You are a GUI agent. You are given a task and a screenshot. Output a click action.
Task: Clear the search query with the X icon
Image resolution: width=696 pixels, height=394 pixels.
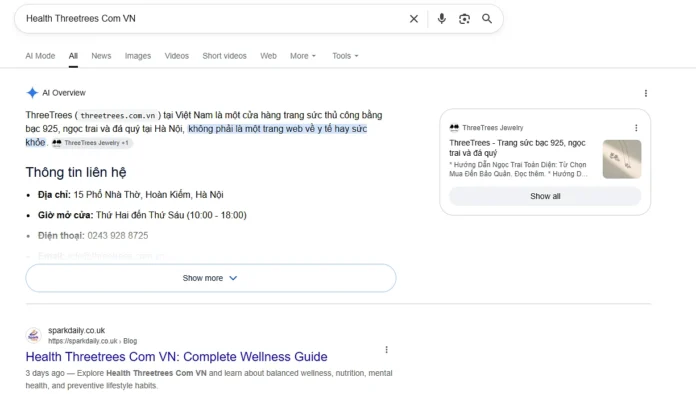tap(414, 19)
